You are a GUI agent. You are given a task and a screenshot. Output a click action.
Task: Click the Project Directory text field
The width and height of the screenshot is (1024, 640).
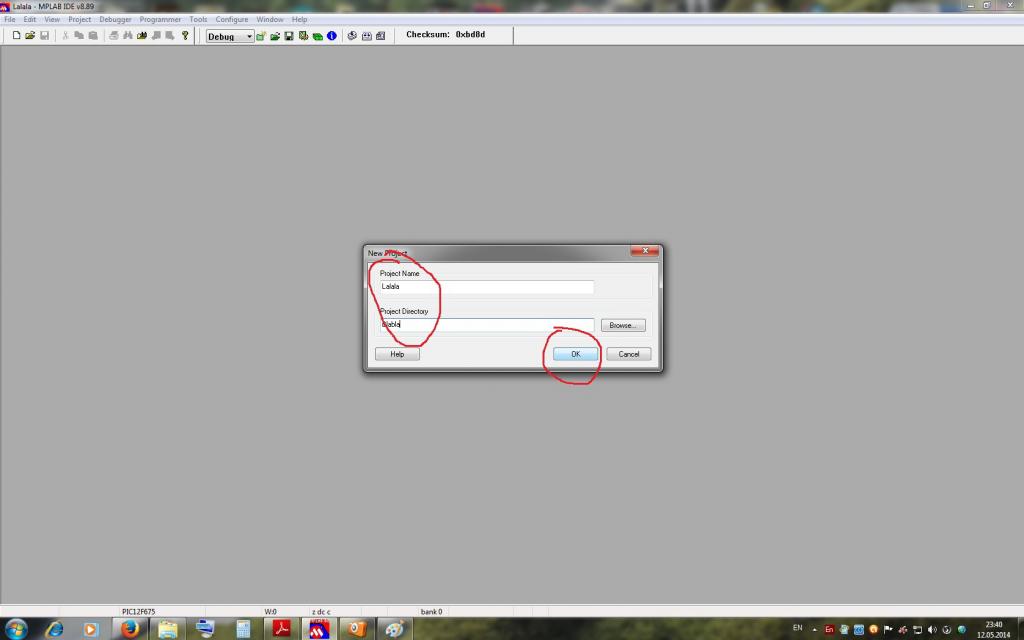486,325
